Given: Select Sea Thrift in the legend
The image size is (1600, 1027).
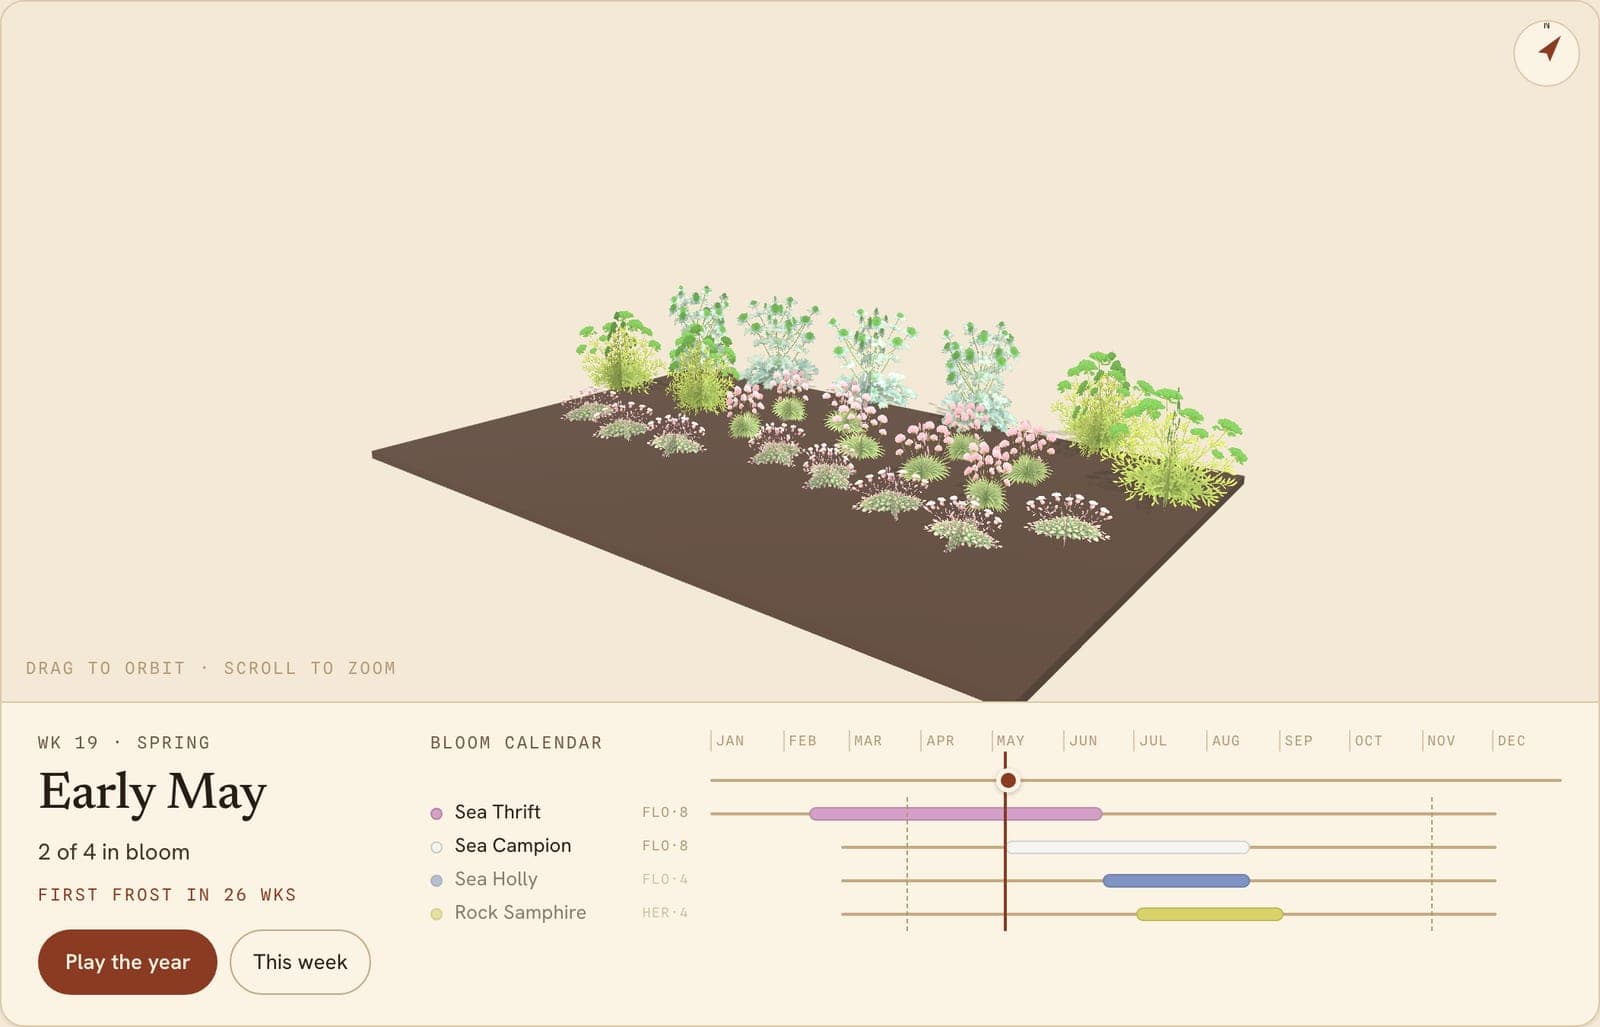Looking at the screenshot, I should point(497,812).
